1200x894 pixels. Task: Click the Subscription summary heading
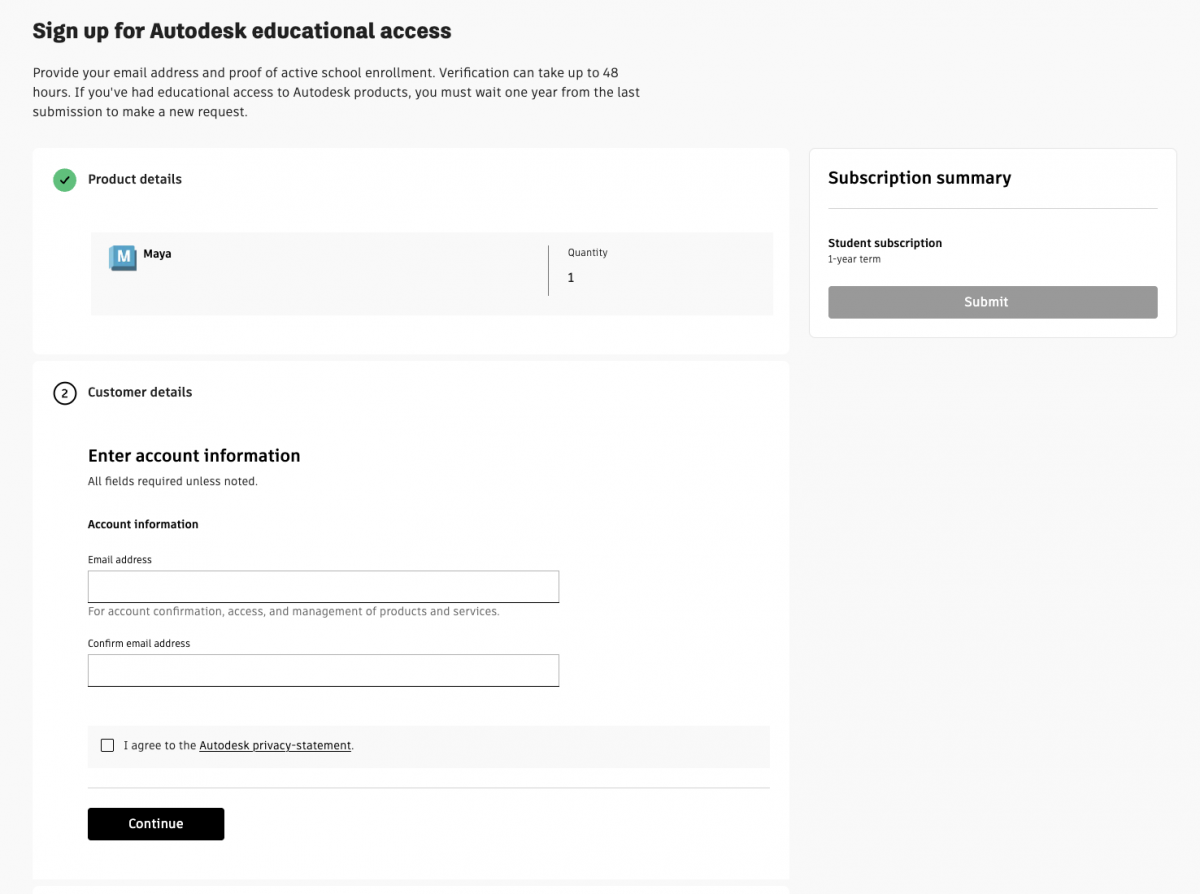pos(919,178)
